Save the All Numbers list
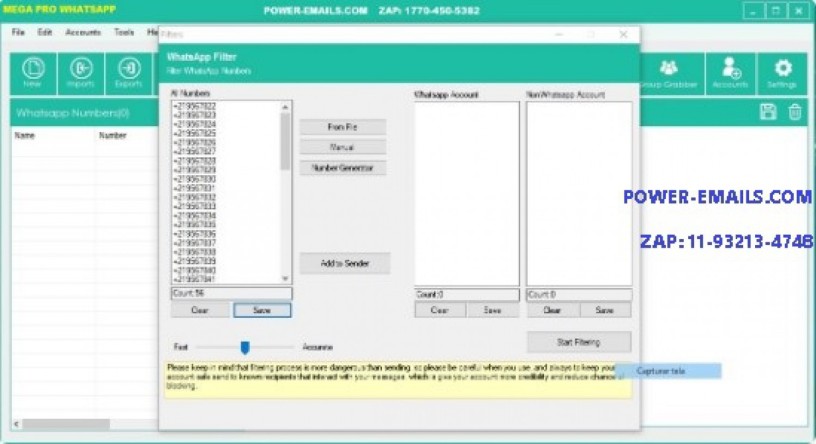Viewport: 816px width, 444px height. 262,310
